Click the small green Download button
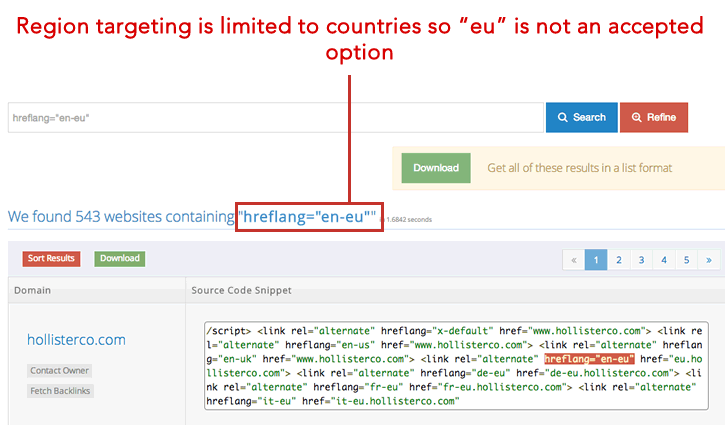The width and height of the screenshot is (727, 425). pos(120,259)
